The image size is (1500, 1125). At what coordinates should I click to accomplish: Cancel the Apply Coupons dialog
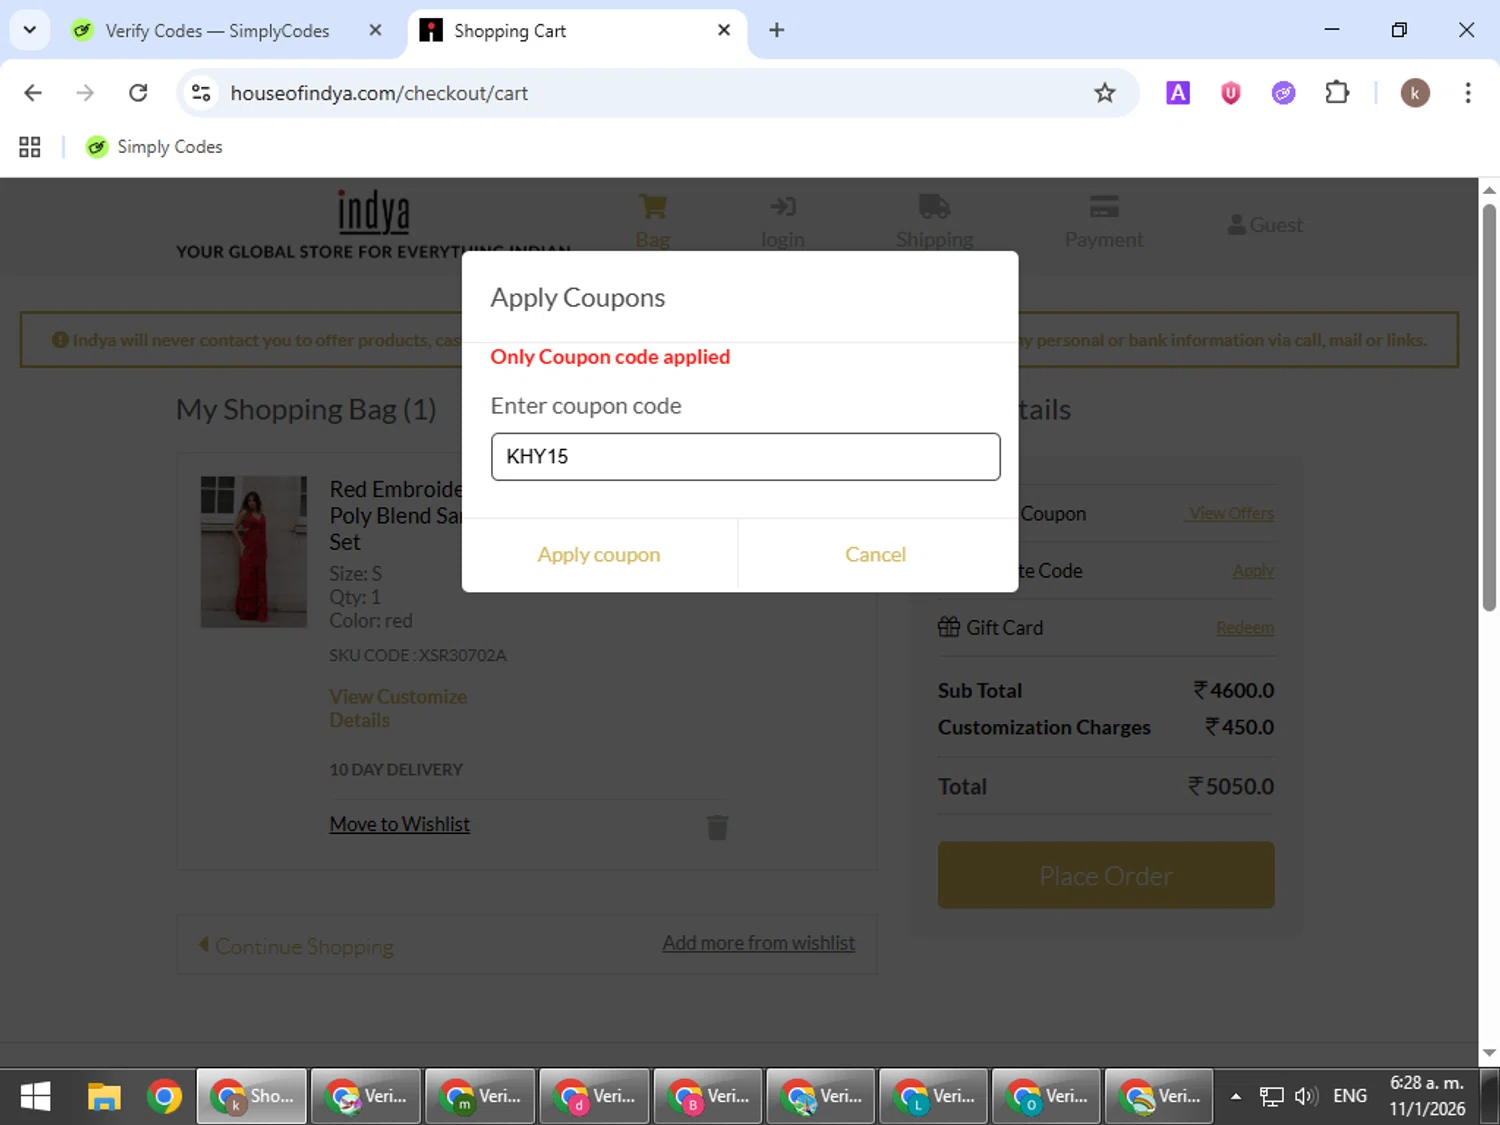[x=875, y=555]
